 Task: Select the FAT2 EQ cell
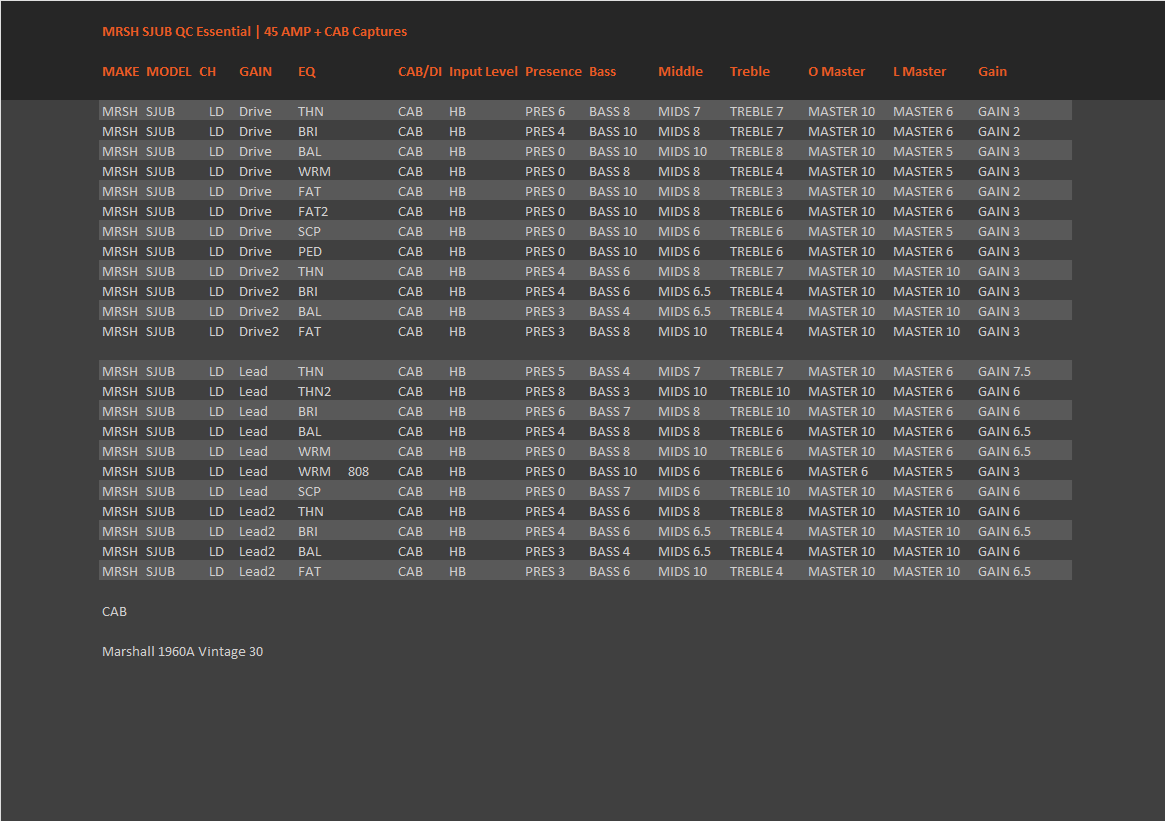click(x=312, y=212)
